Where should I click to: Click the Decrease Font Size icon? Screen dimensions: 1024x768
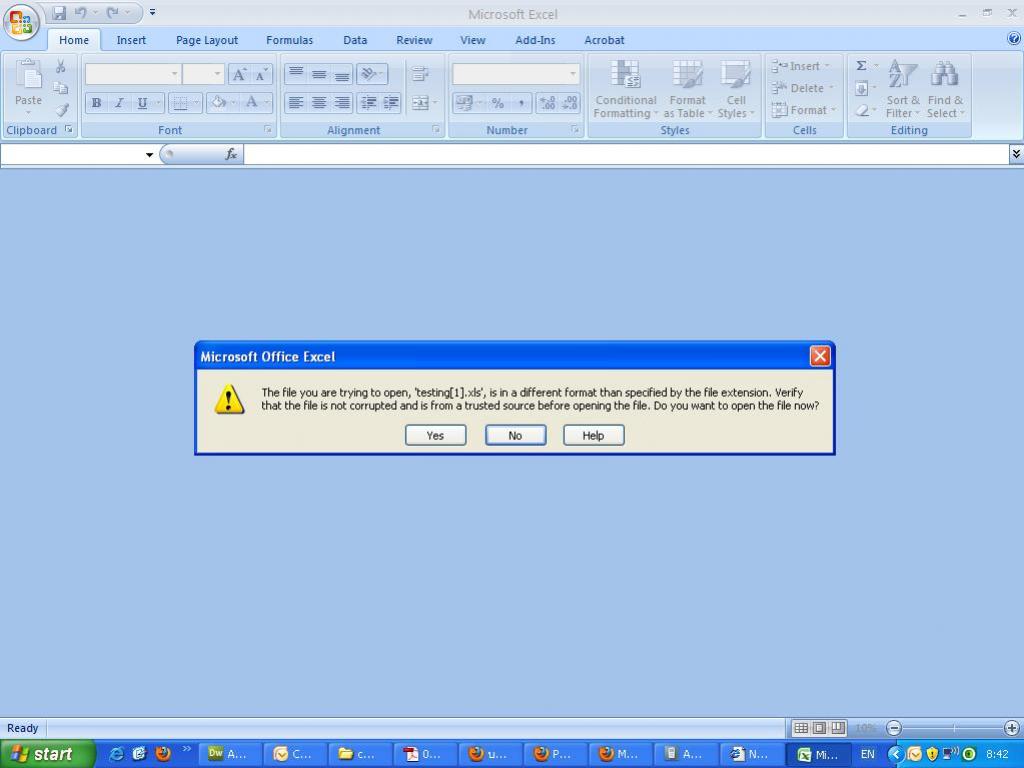click(261, 74)
